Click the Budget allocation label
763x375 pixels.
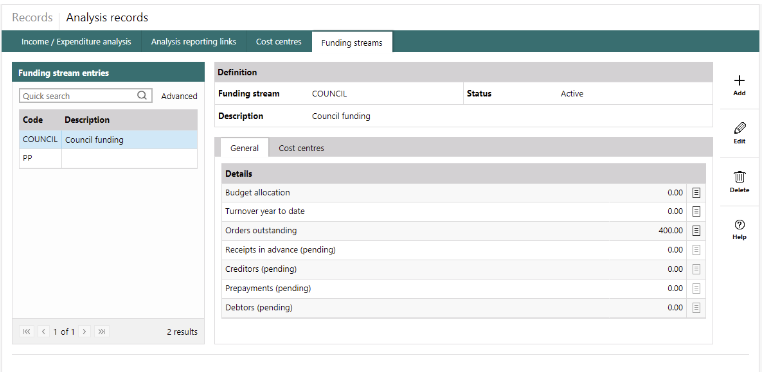point(257,193)
